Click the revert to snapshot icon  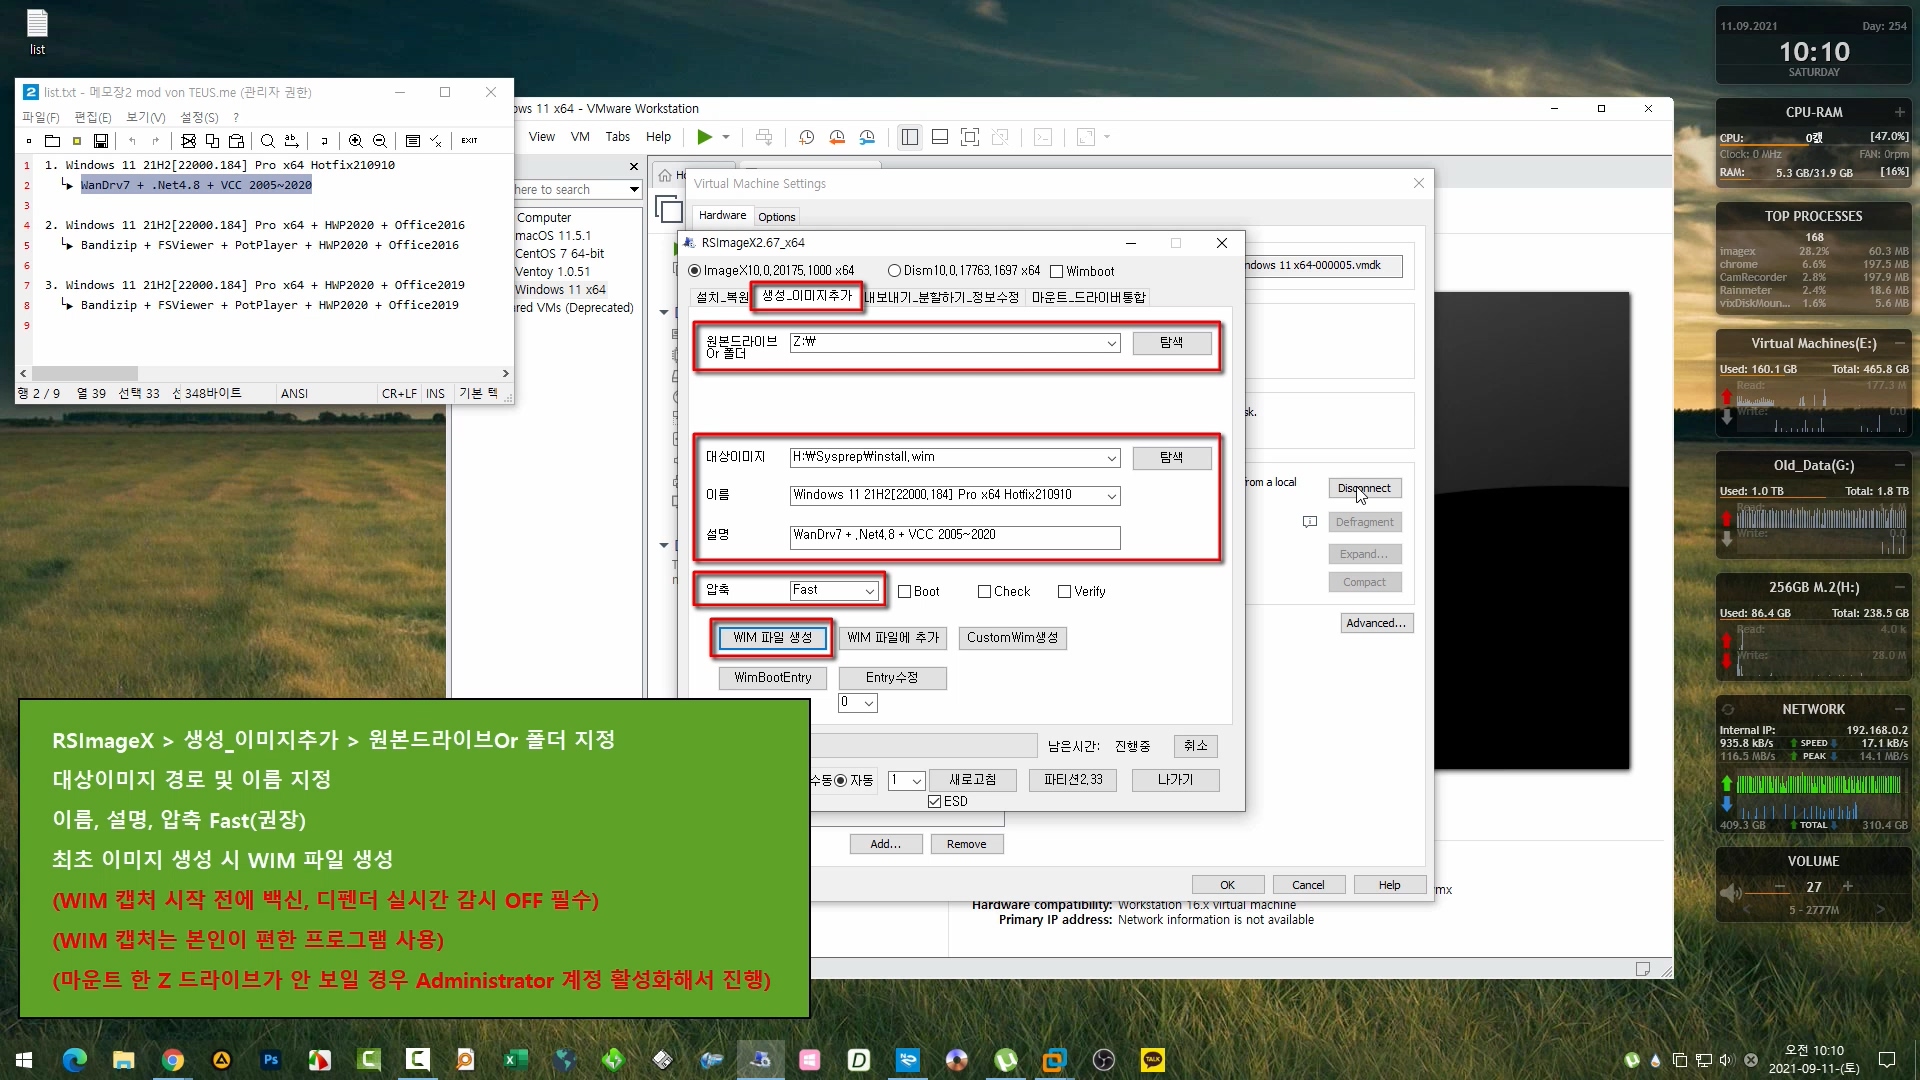[837, 137]
